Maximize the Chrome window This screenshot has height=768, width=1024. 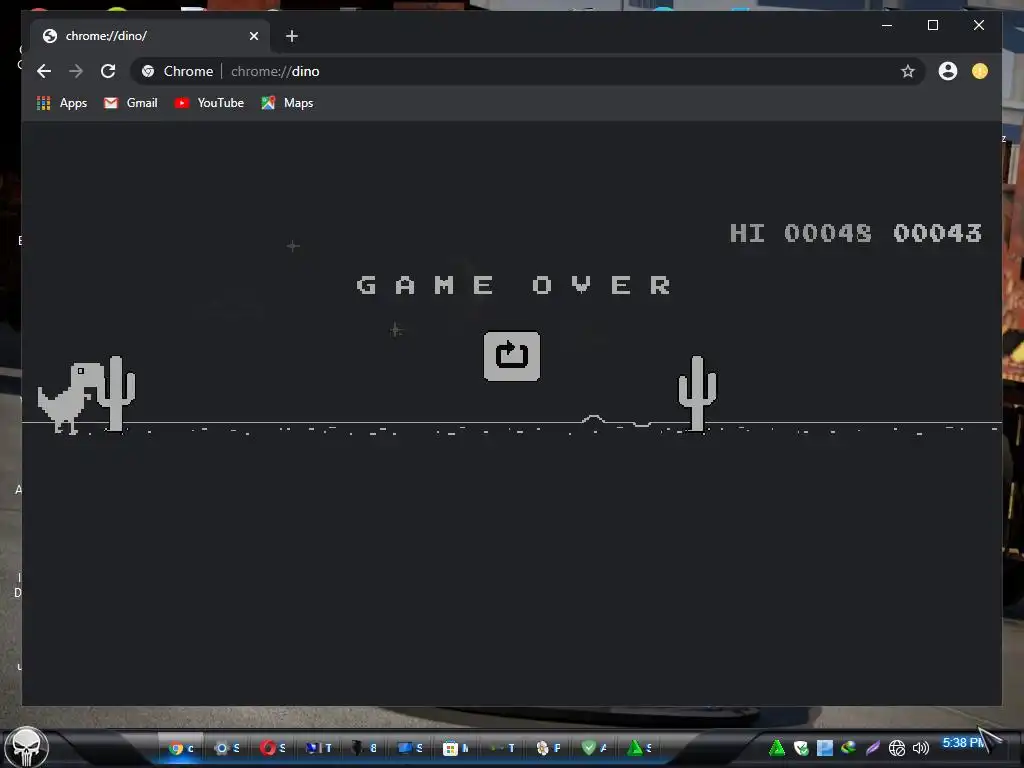coord(933,25)
